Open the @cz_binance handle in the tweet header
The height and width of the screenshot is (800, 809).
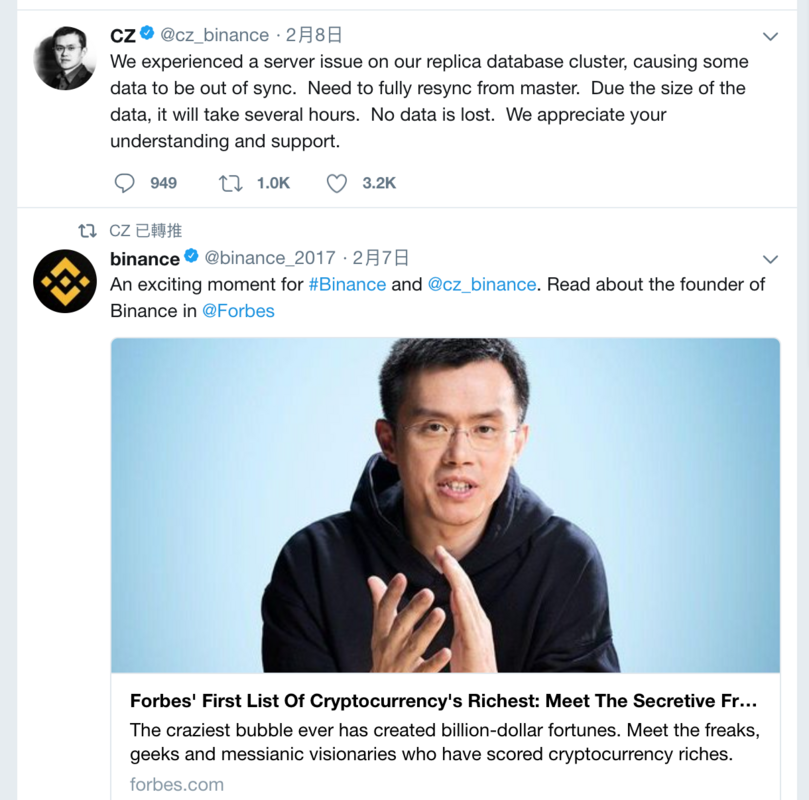pyautogui.click(x=215, y=35)
